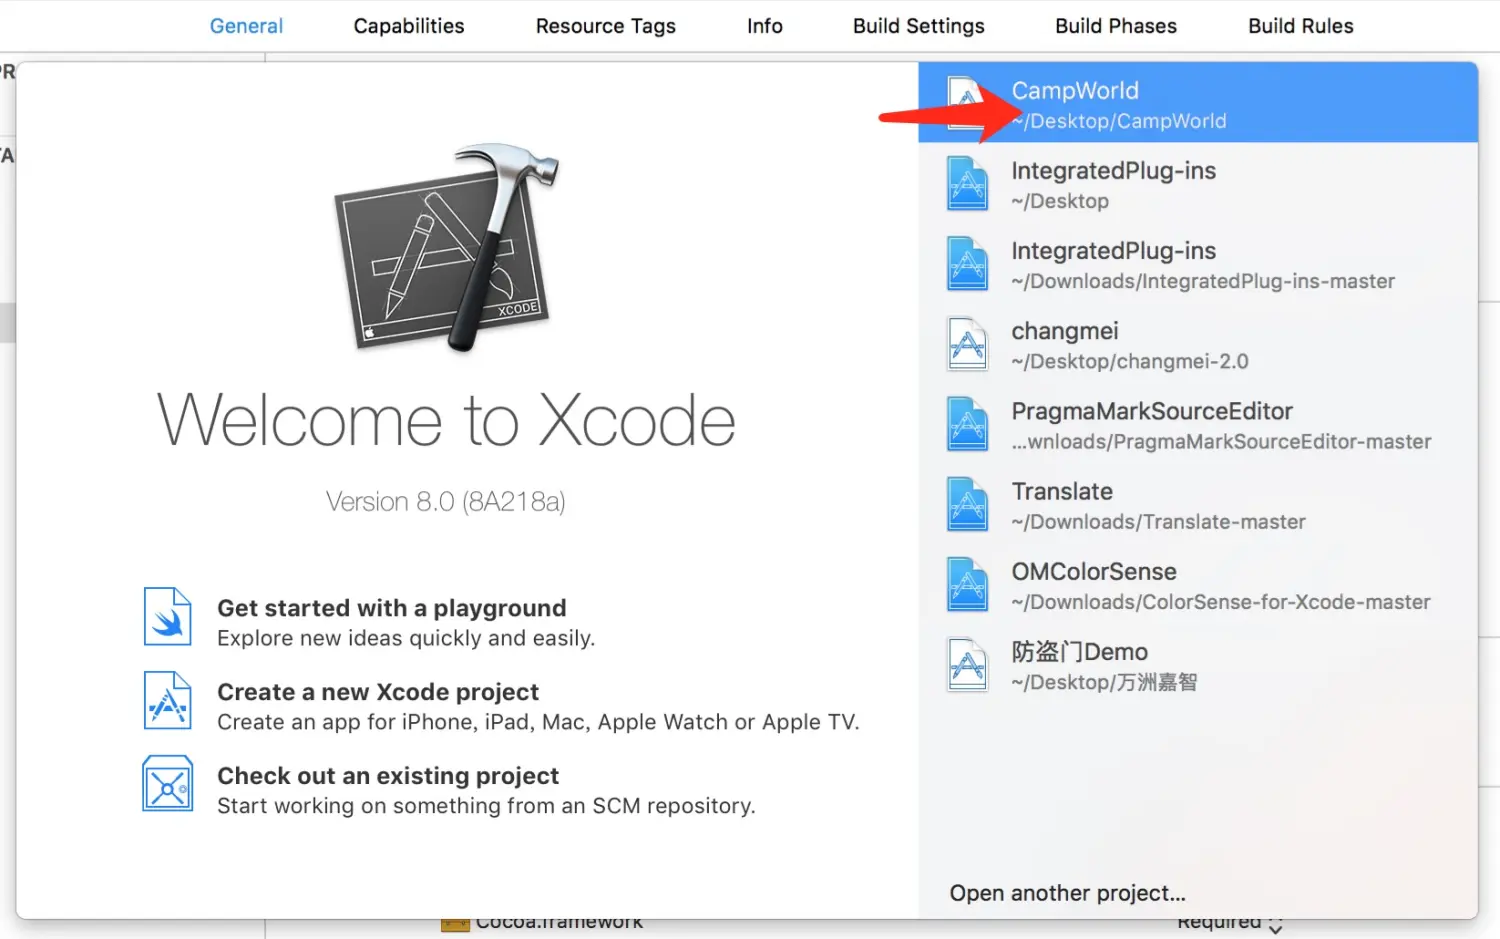This screenshot has height=939, width=1500.
Task: Choose Check out an existing project
Action: pos(388,776)
